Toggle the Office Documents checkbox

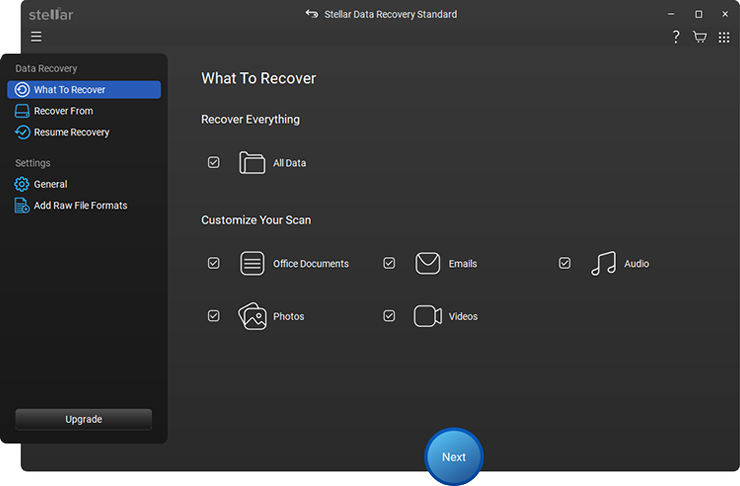213,263
